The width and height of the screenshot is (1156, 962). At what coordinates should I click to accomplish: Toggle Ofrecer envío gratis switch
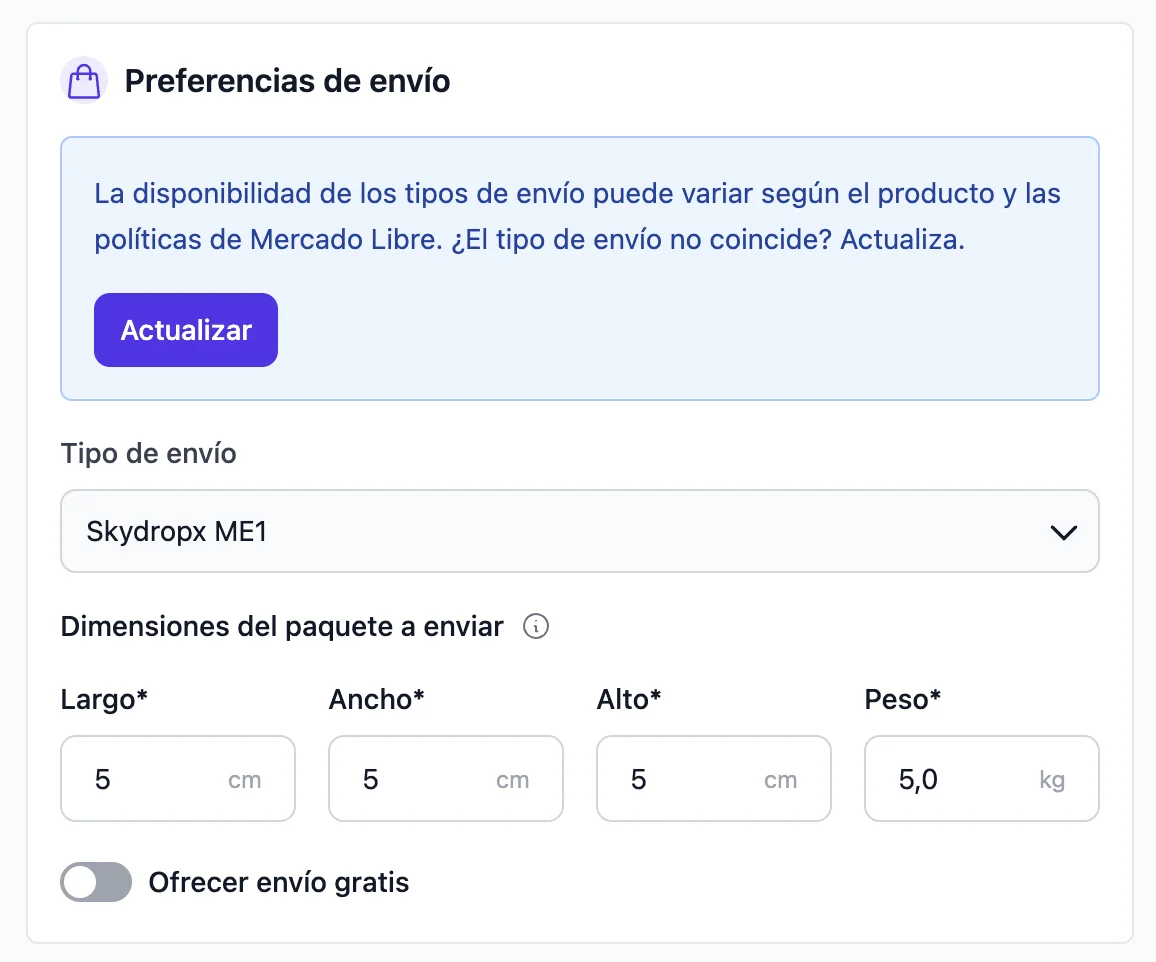96,882
